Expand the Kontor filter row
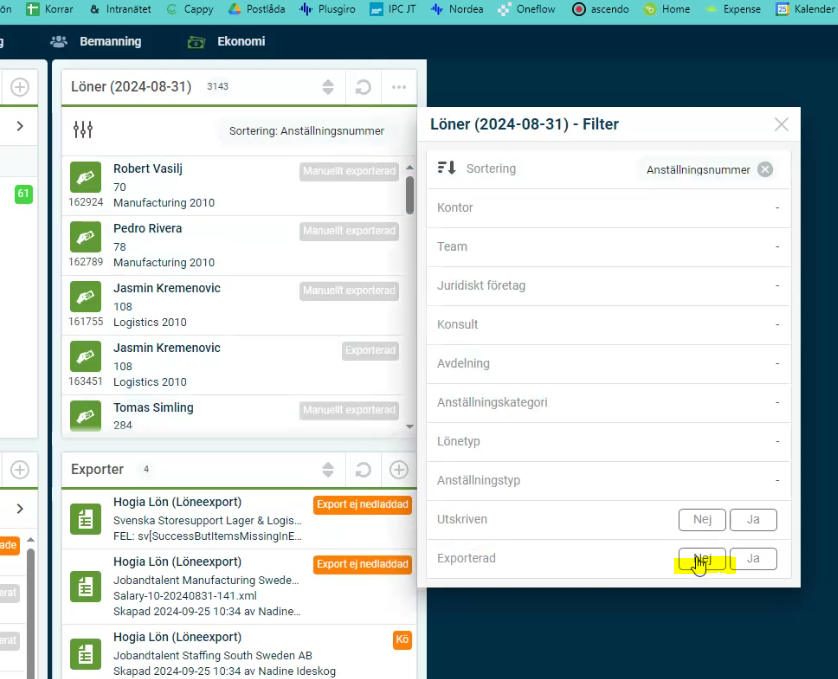Screen dimensions: 838x679 coord(607,208)
